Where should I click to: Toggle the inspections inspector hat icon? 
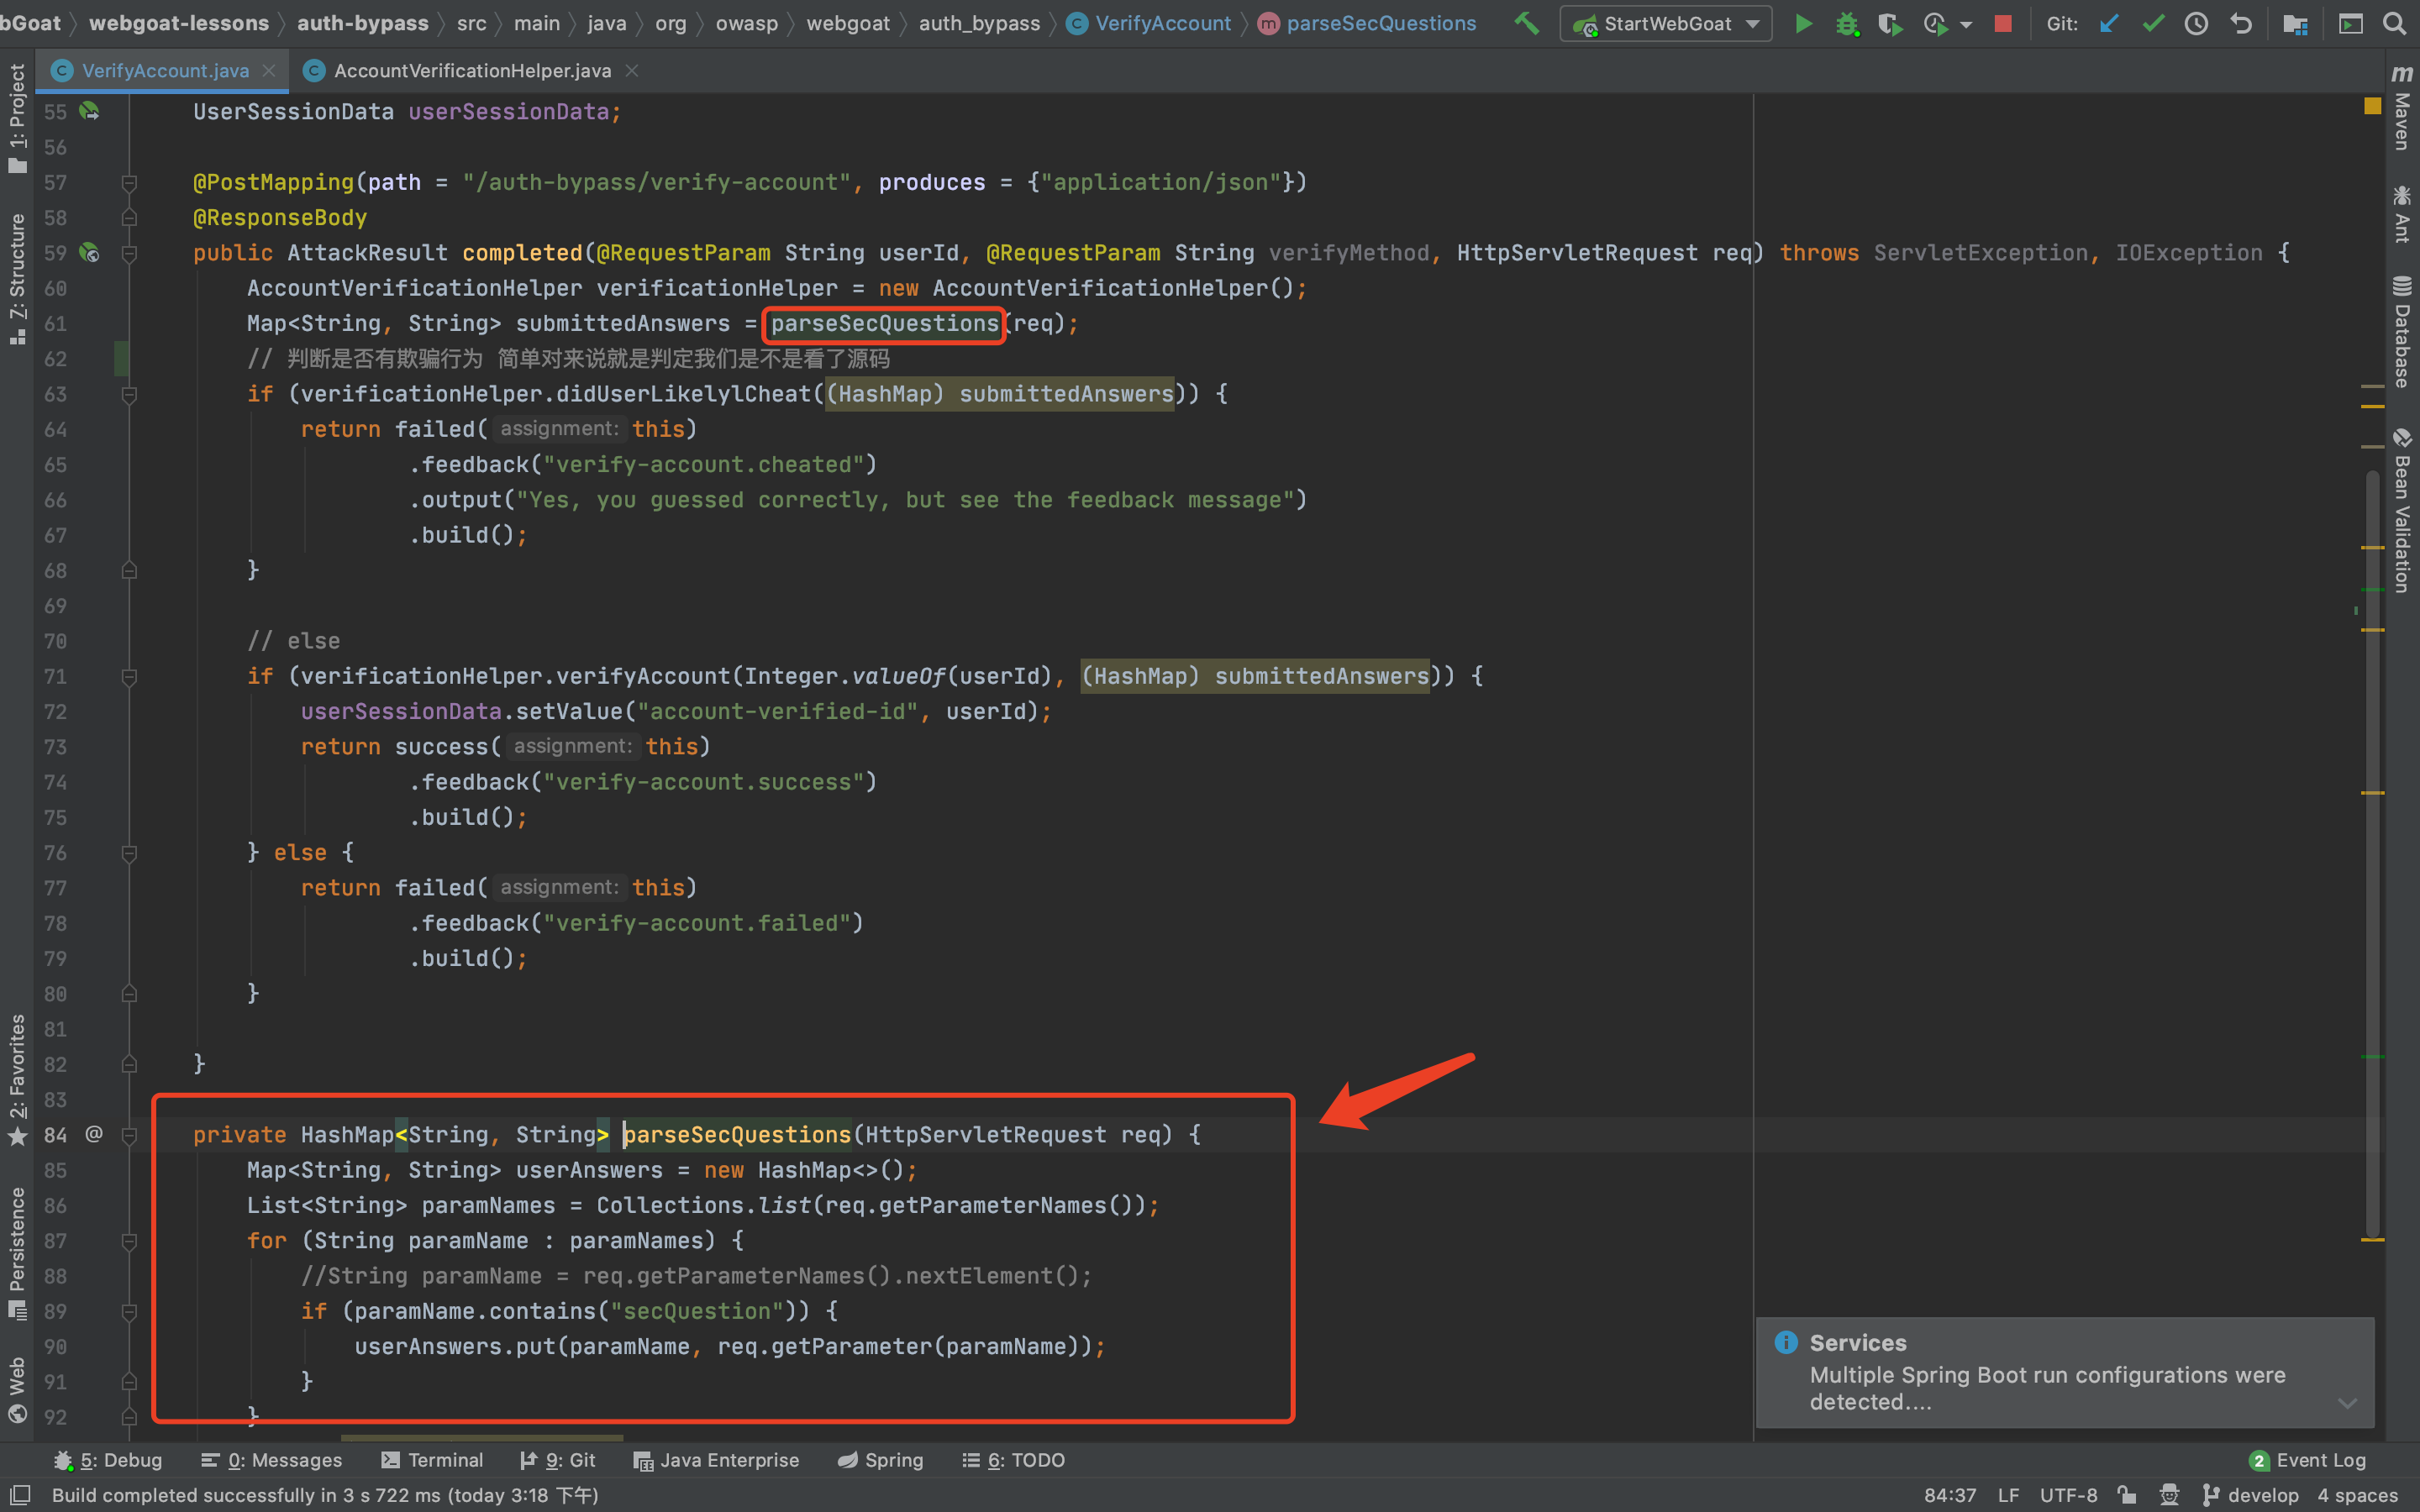[2169, 1495]
